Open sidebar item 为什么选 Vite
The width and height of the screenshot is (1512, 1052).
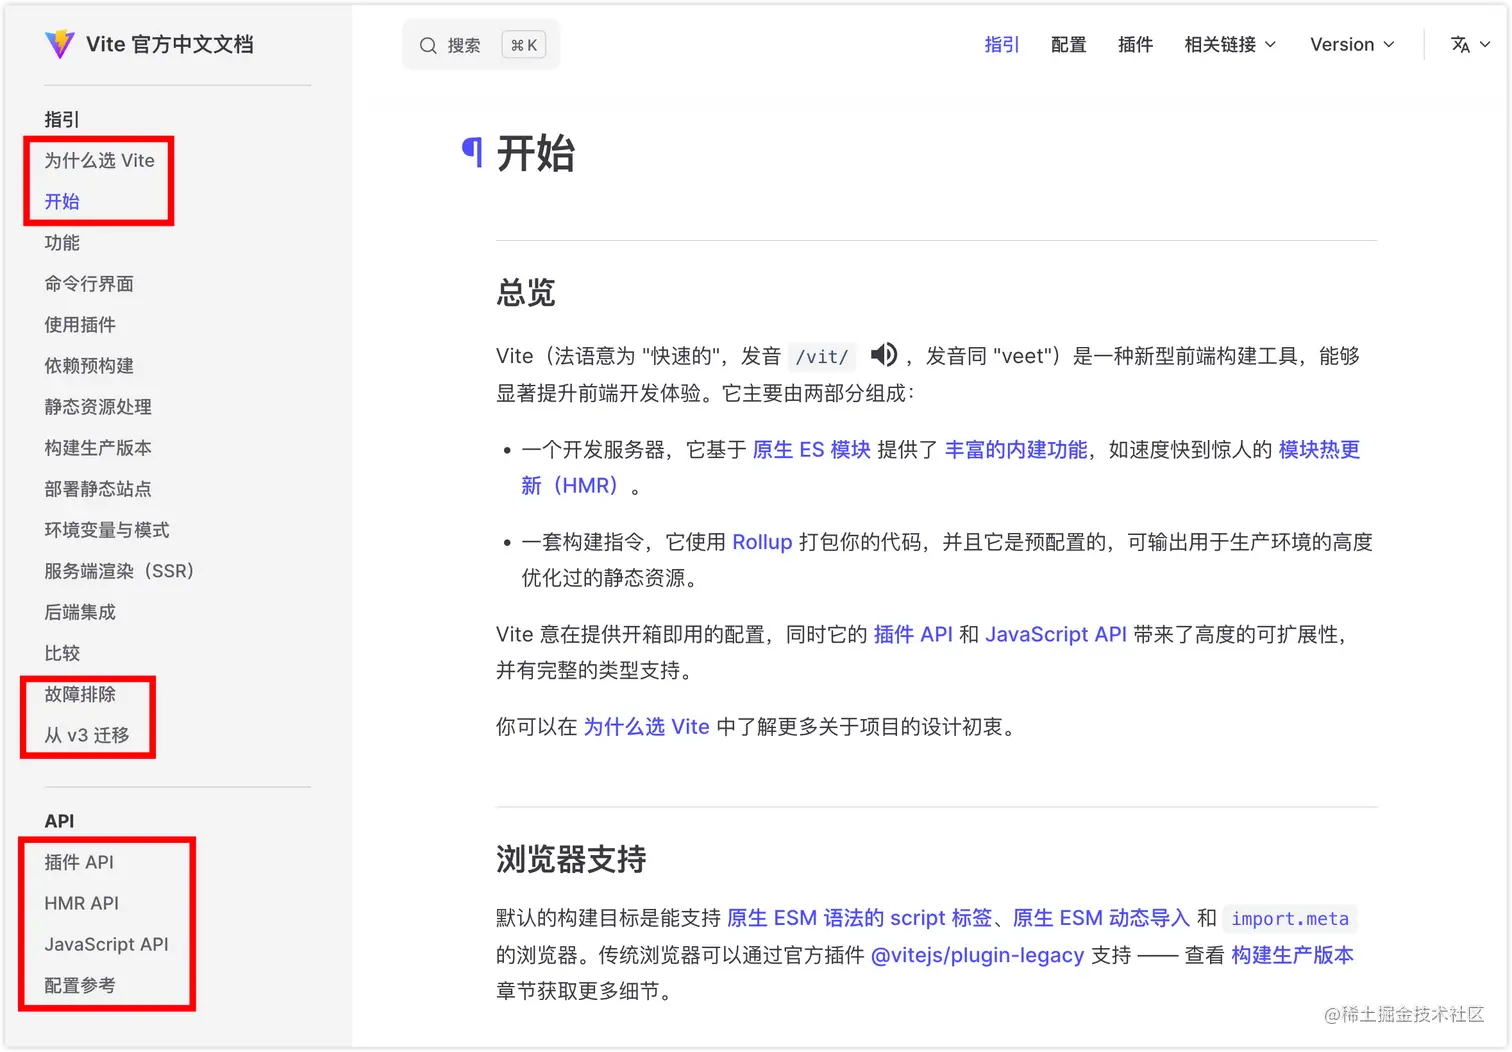pos(99,160)
